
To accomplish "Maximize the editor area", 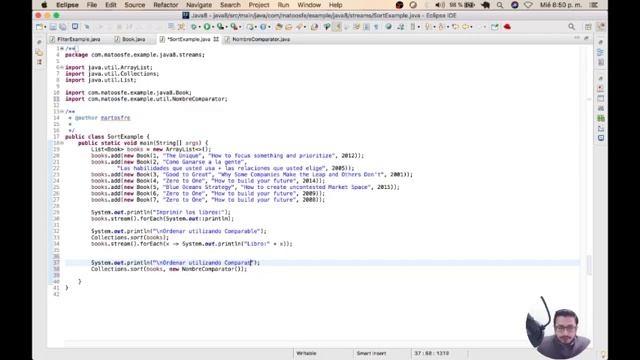I will [587, 38].
